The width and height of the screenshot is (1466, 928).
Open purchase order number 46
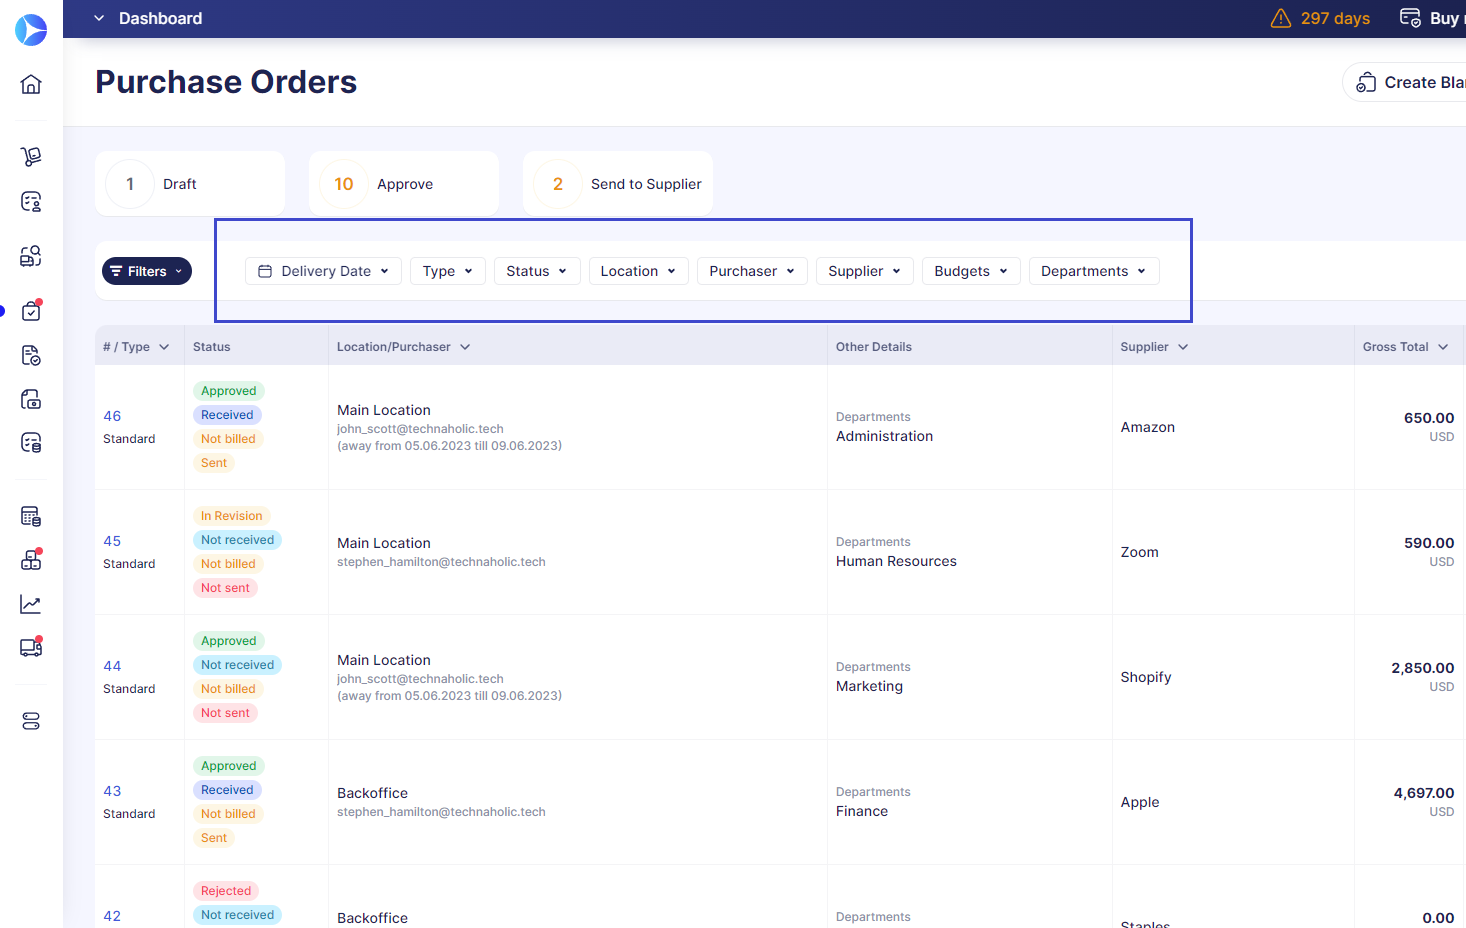[x=112, y=416]
